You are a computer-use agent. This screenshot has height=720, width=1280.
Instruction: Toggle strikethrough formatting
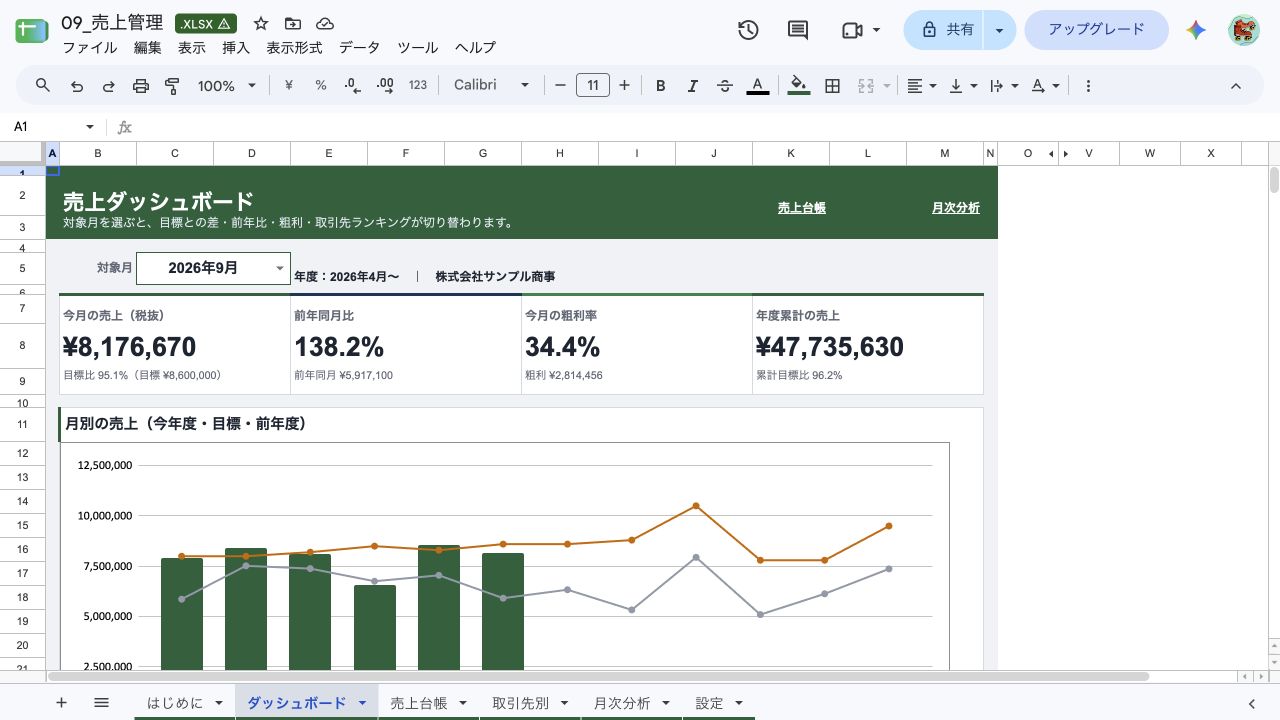[725, 86]
